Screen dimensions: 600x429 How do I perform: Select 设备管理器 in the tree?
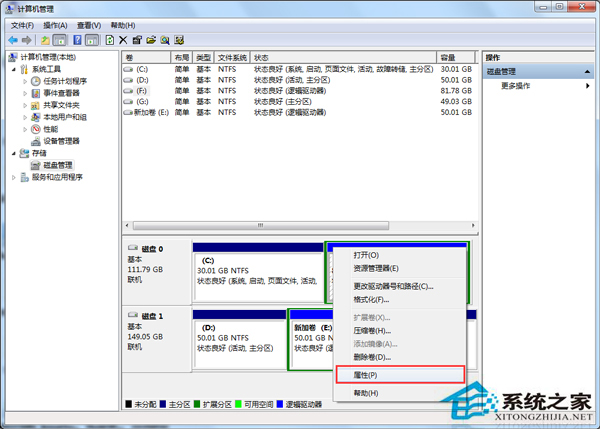point(61,141)
